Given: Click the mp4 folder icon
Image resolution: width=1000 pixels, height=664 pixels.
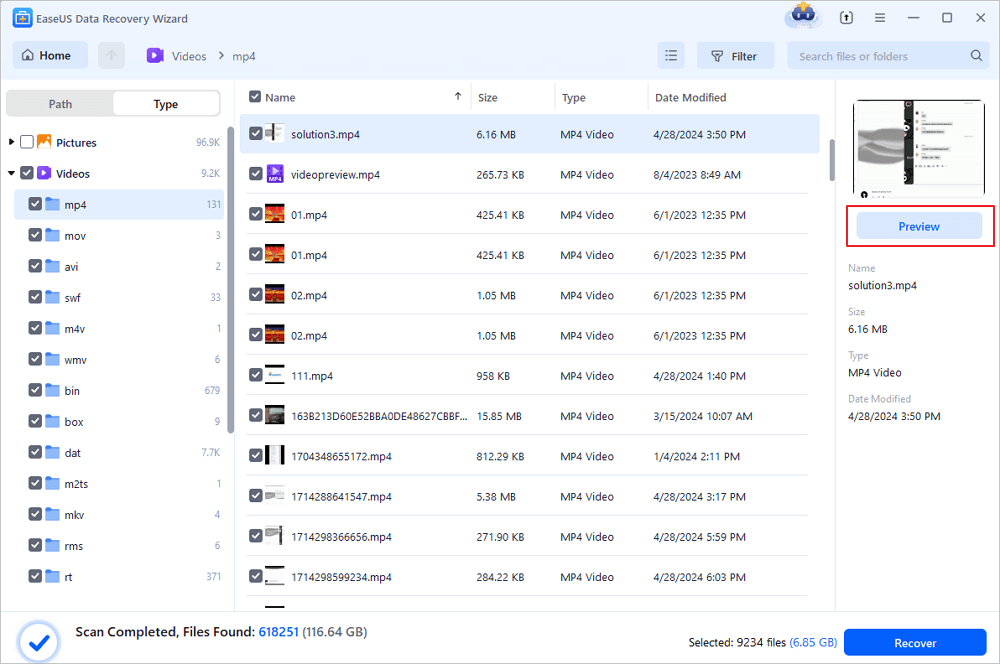Looking at the screenshot, I should click(x=52, y=204).
